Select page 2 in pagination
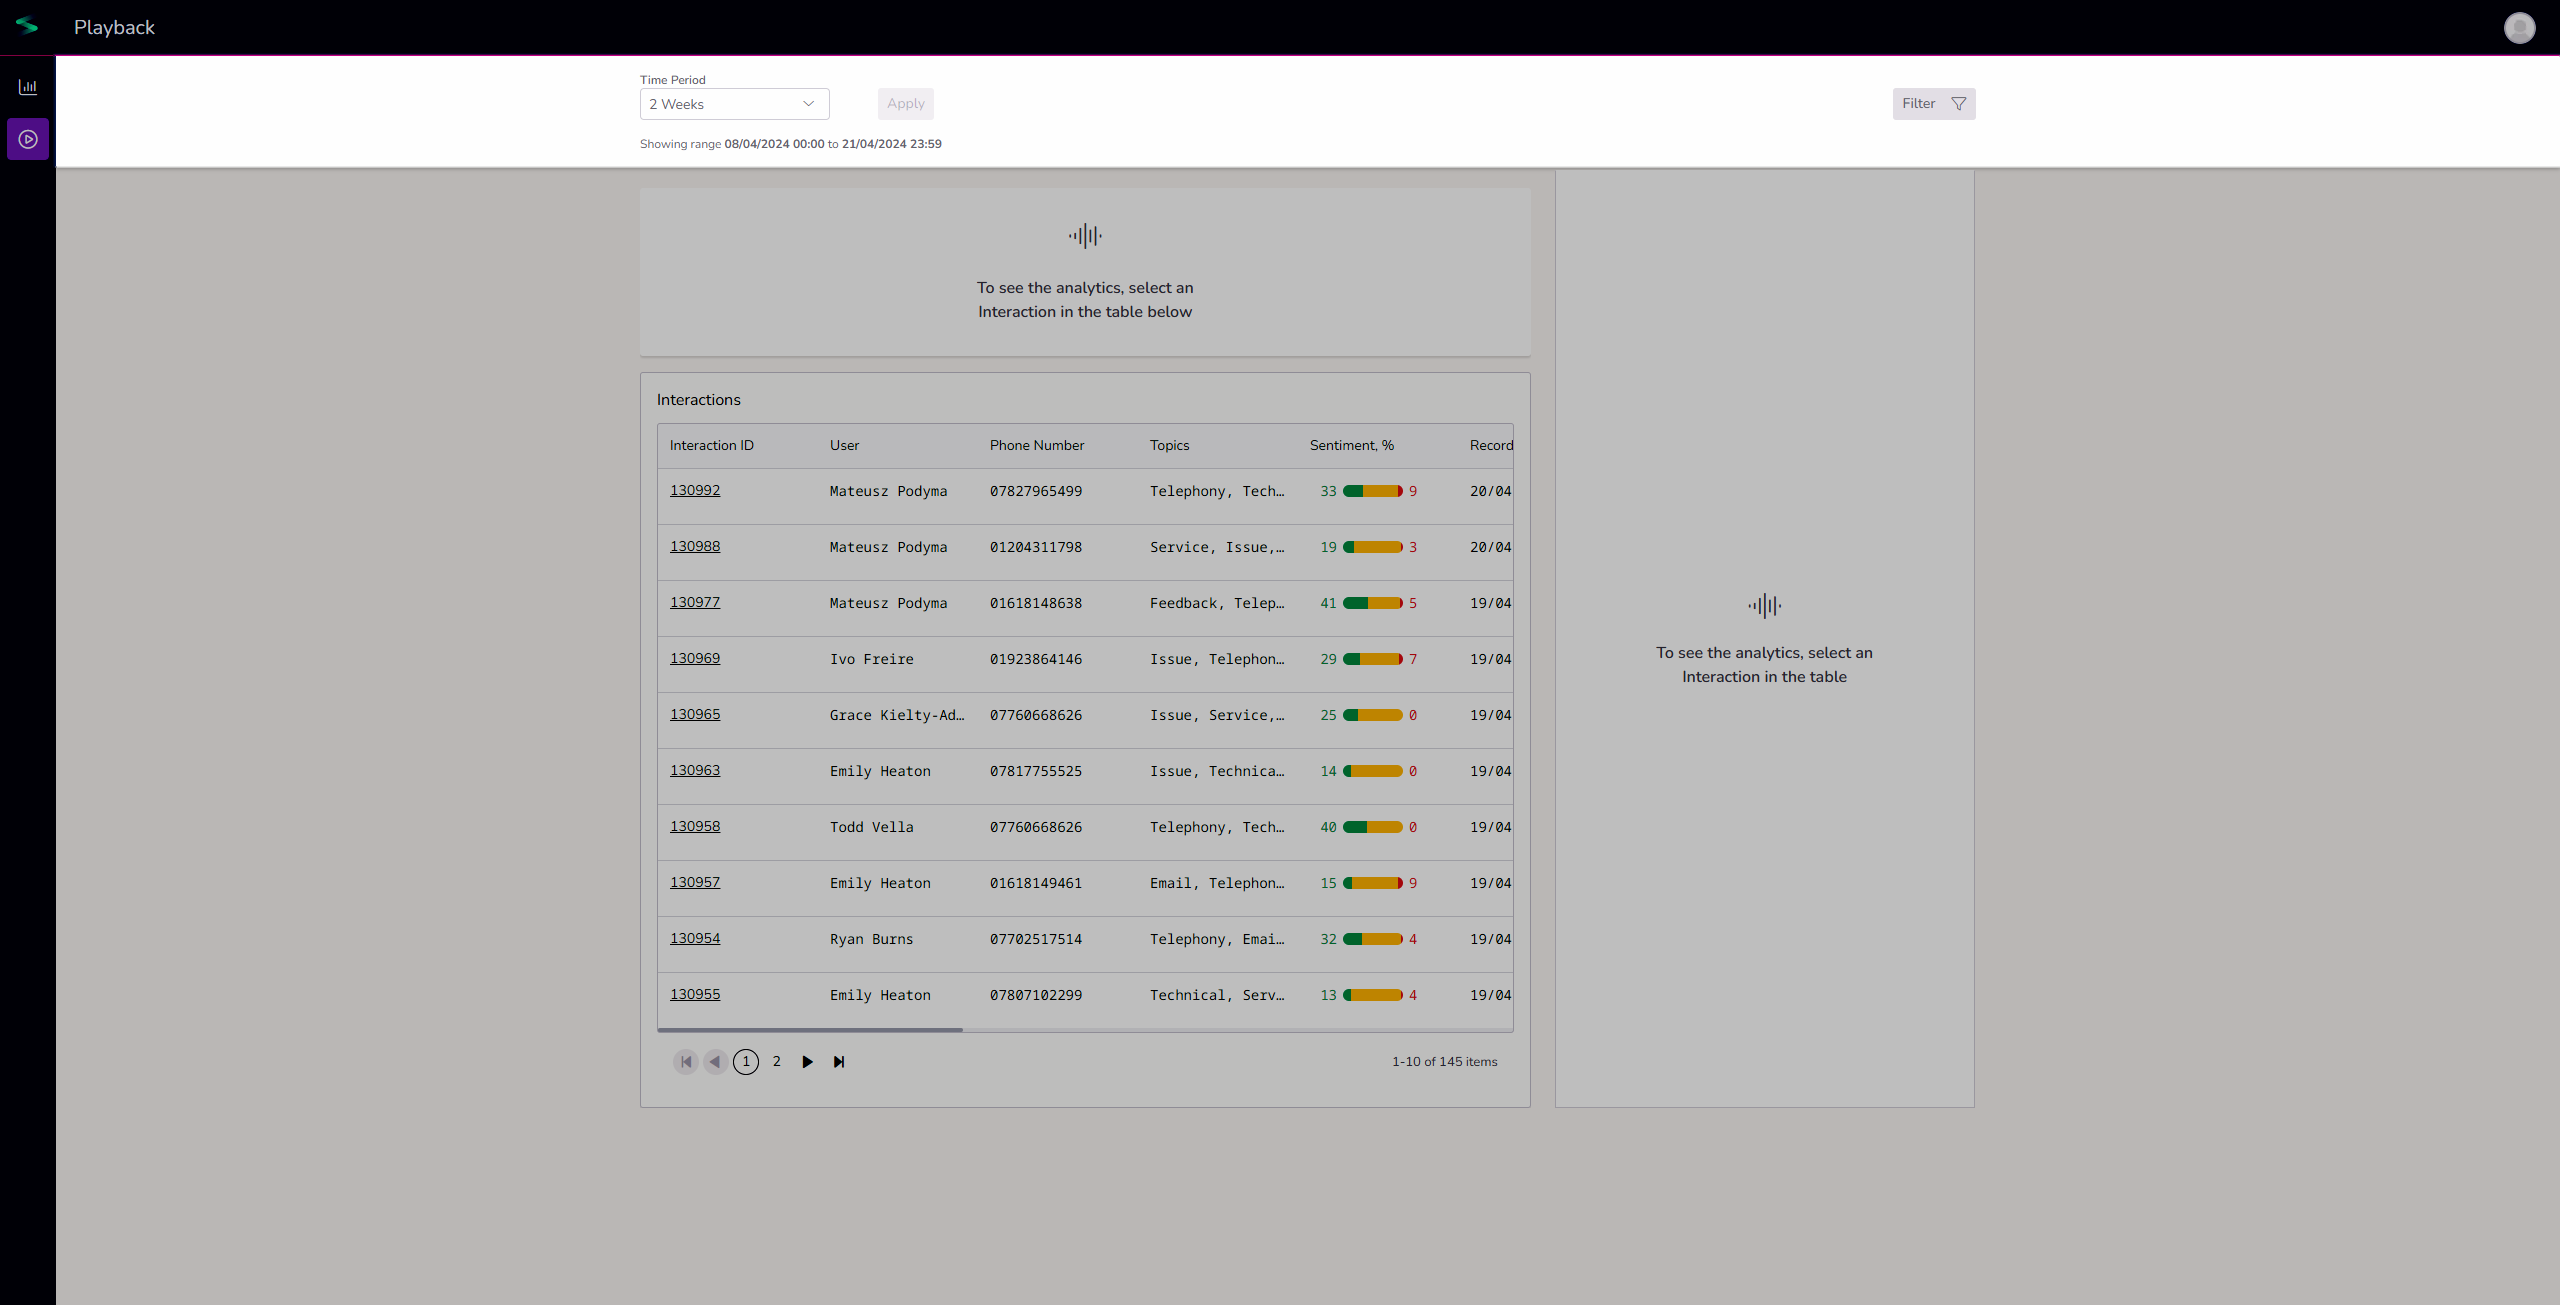 776,1062
